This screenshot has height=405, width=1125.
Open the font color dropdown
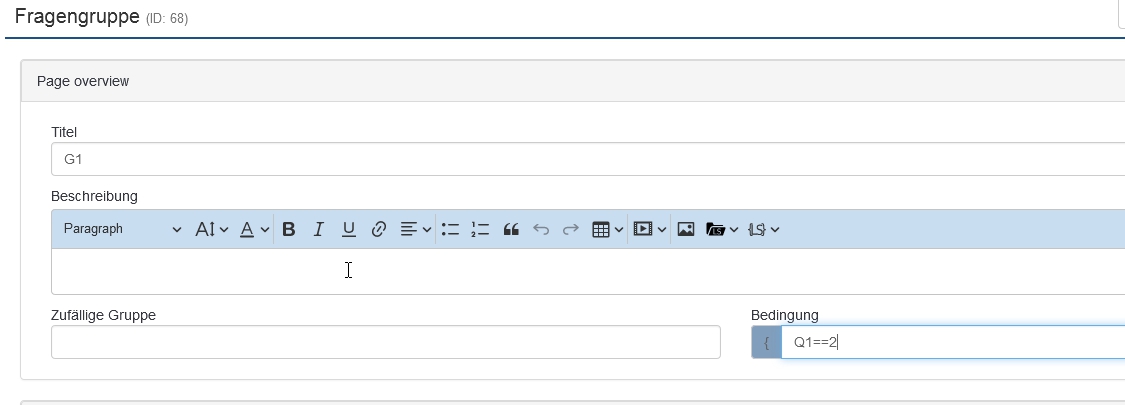click(254, 229)
